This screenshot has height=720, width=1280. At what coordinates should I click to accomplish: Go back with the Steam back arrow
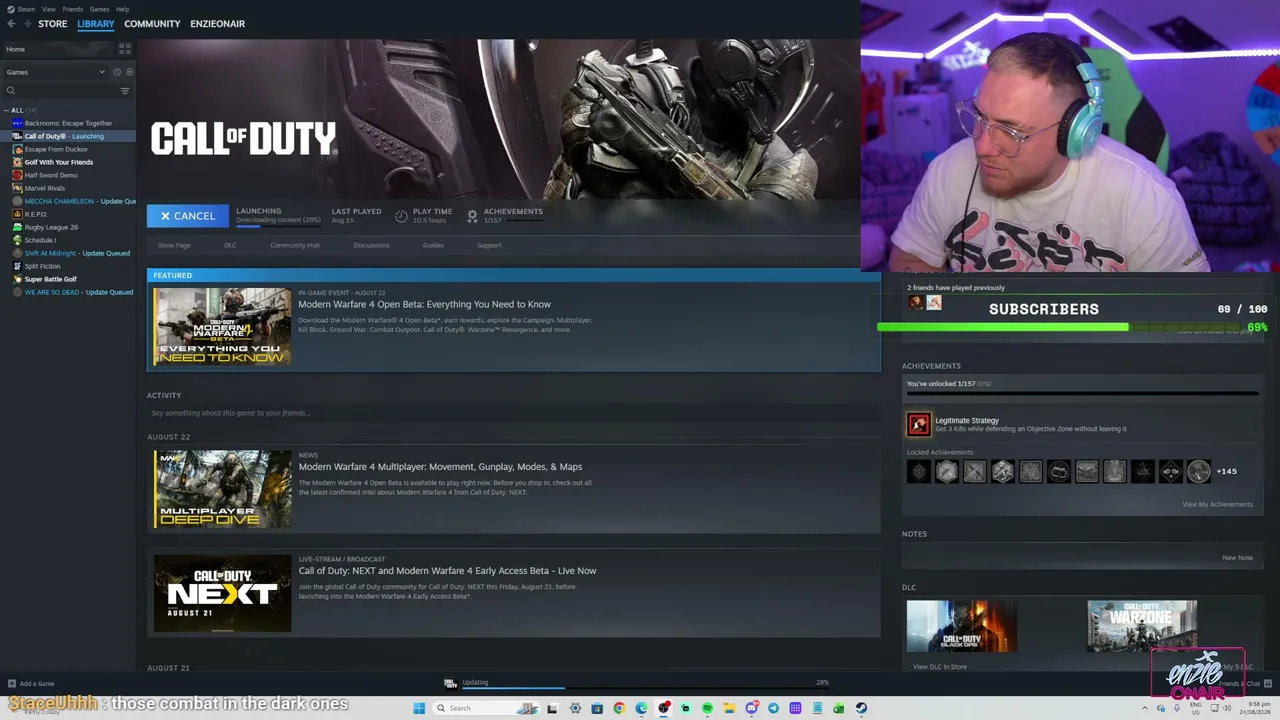click(x=11, y=24)
